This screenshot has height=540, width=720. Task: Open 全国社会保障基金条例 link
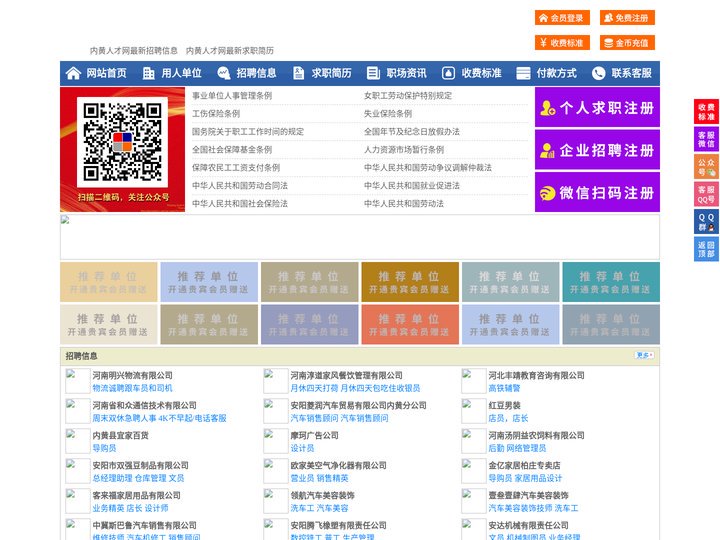click(232, 149)
